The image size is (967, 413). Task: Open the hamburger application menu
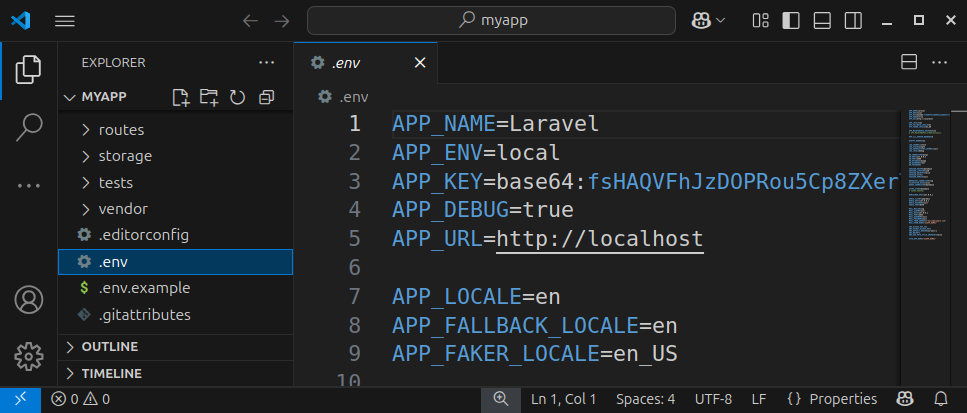(x=65, y=21)
